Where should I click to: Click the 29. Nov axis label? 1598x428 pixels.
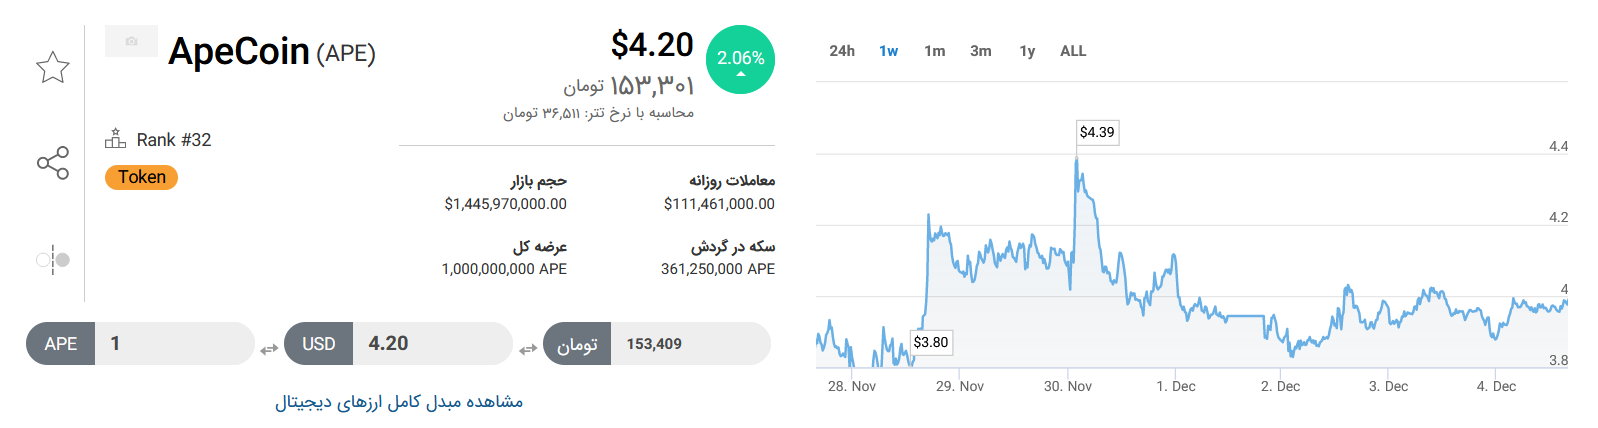tap(960, 386)
